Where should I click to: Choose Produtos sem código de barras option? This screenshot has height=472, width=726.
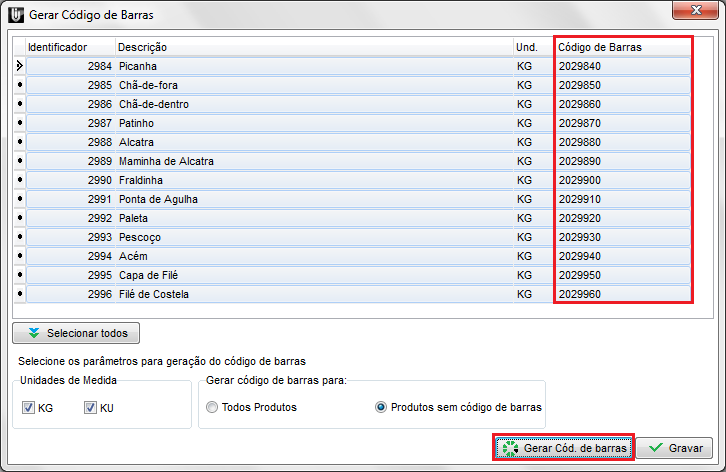381,407
